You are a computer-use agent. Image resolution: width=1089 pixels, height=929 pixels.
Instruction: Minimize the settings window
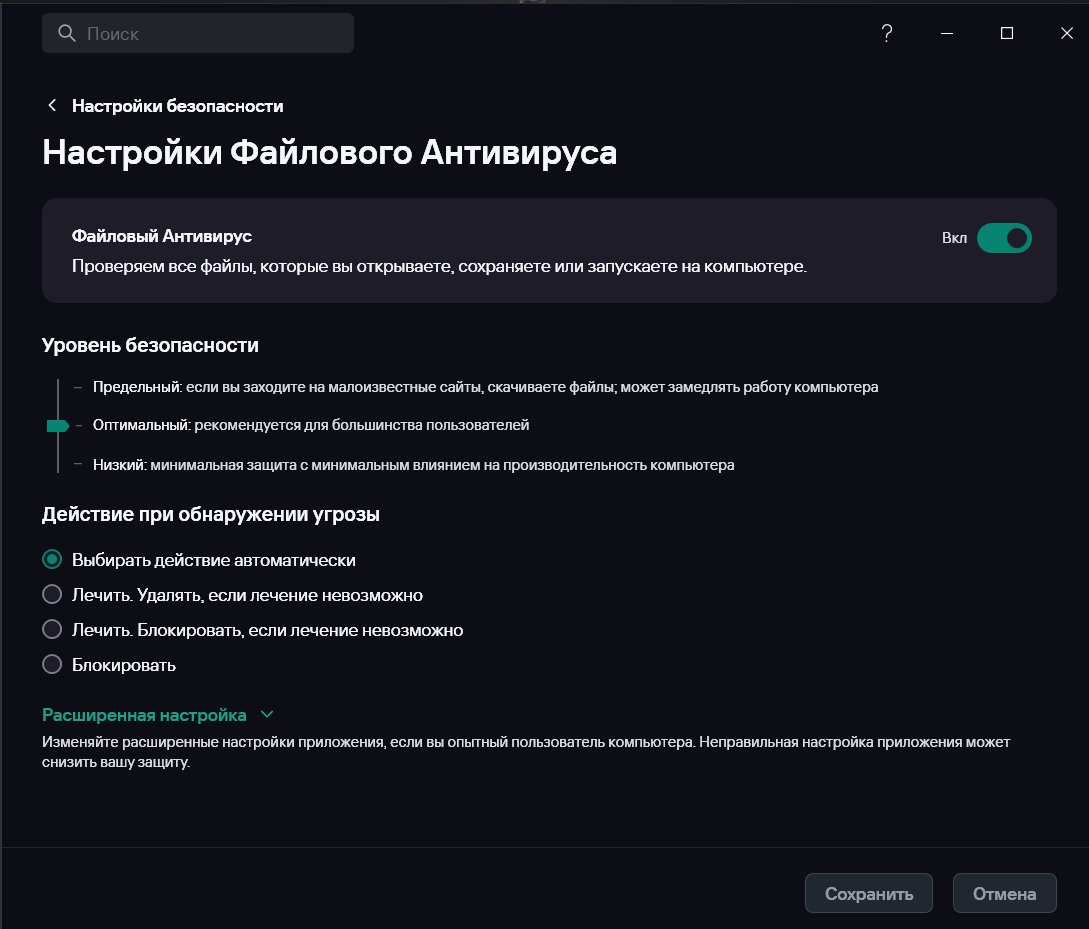[x=947, y=33]
